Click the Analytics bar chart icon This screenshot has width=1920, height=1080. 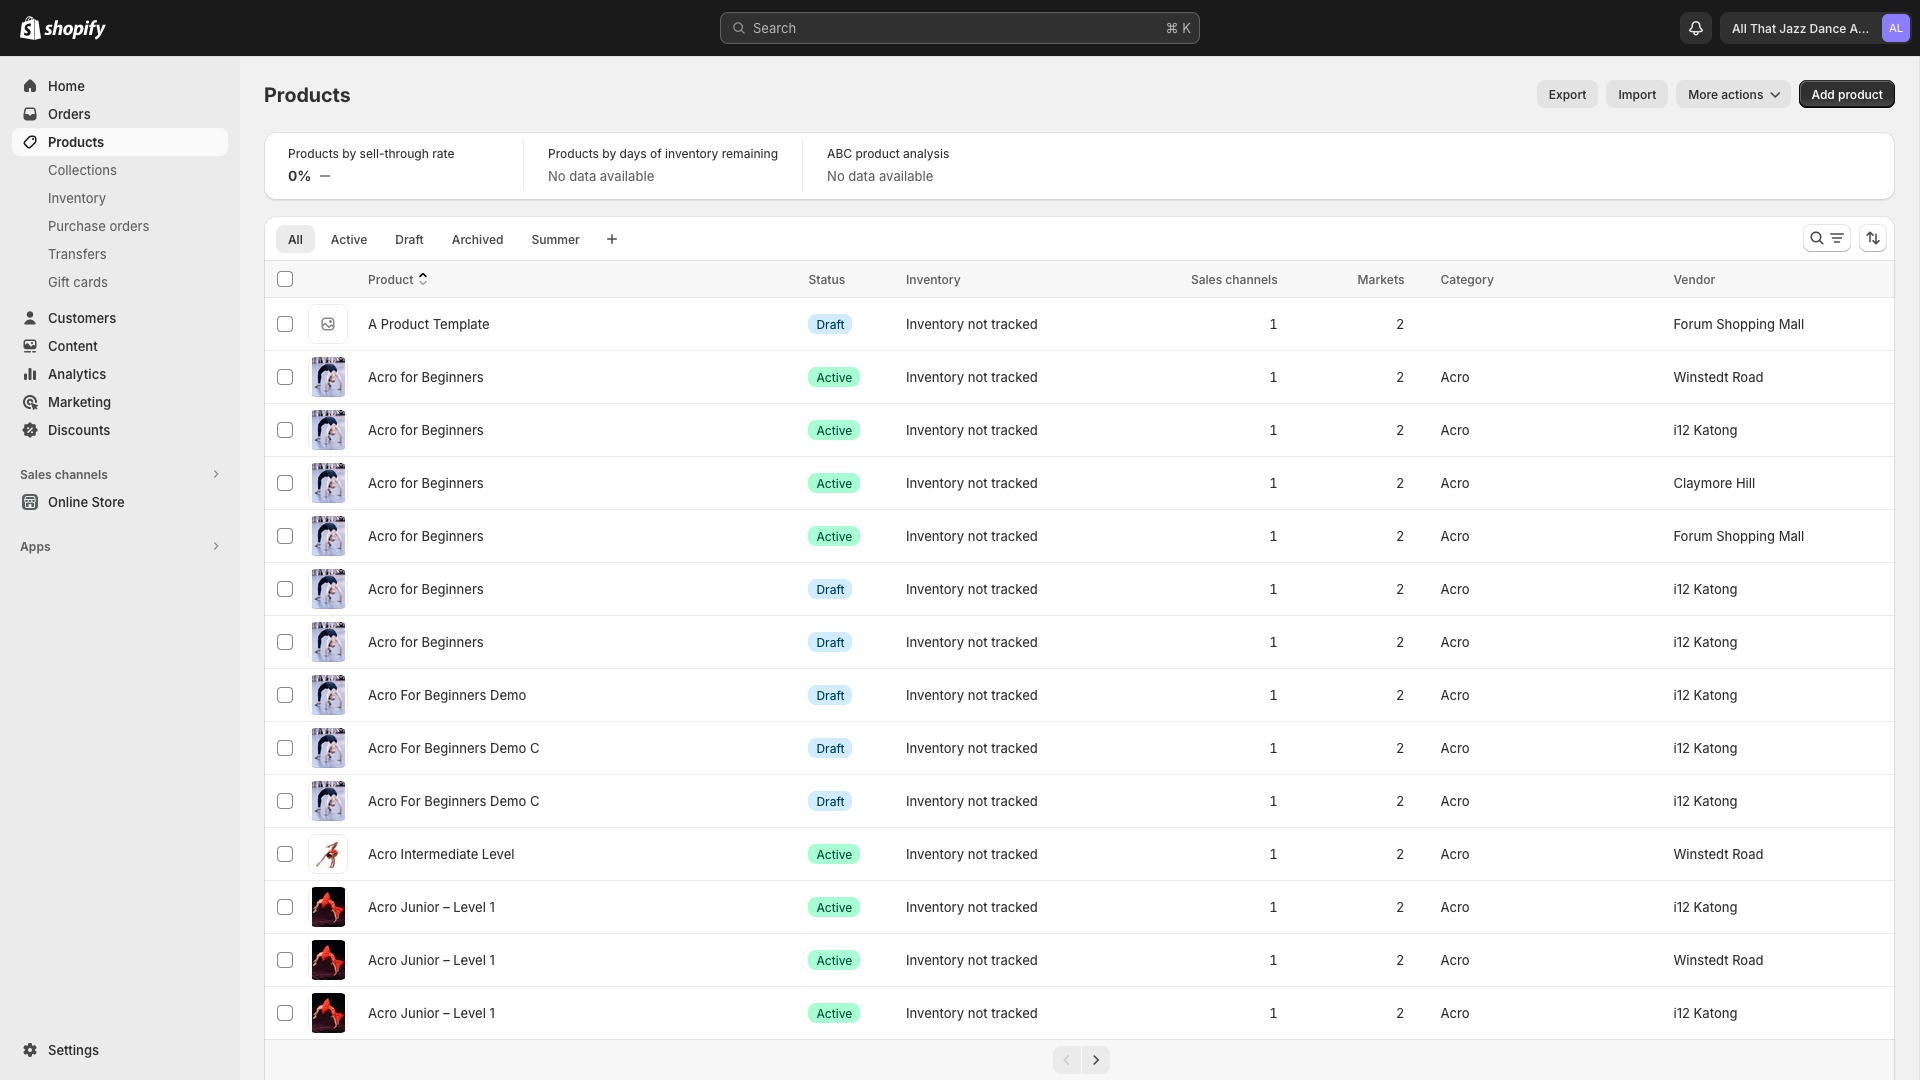pos(30,374)
